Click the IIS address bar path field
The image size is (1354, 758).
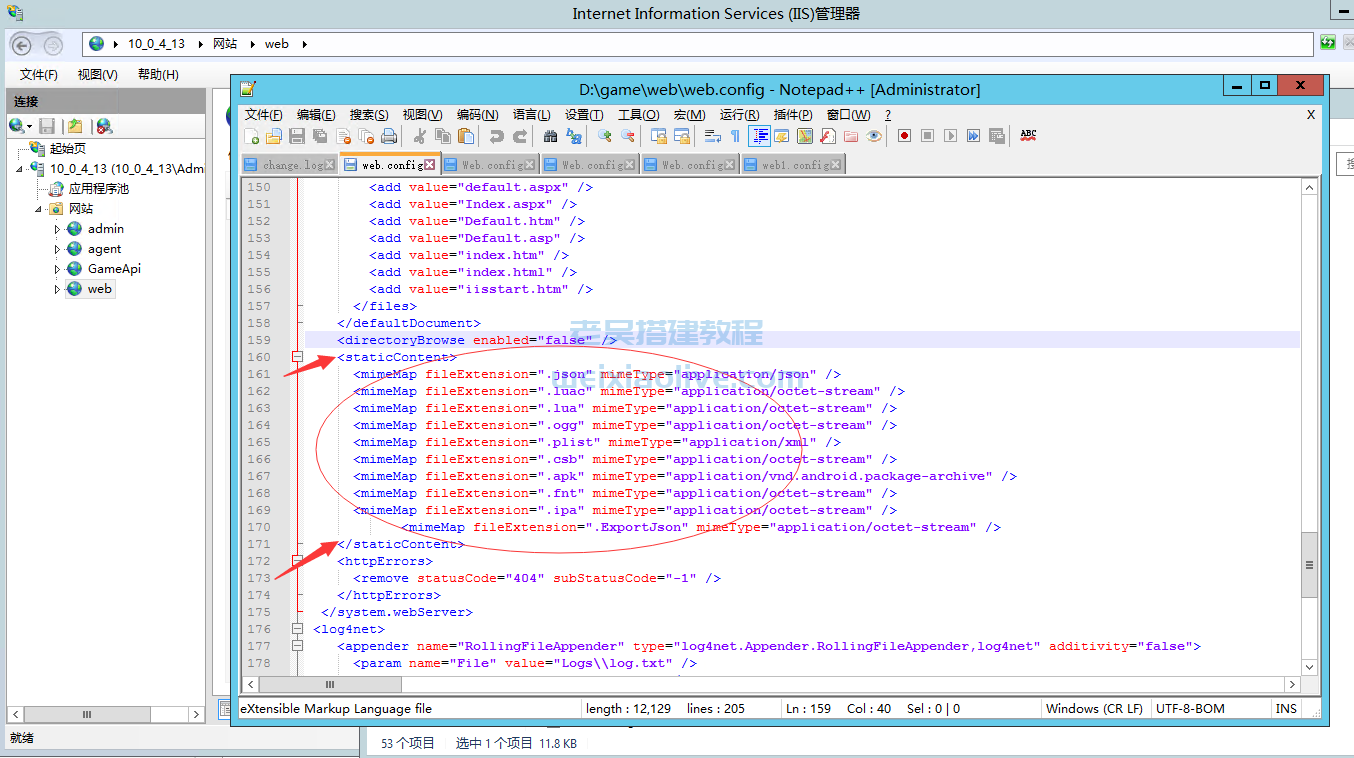pos(700,44)
